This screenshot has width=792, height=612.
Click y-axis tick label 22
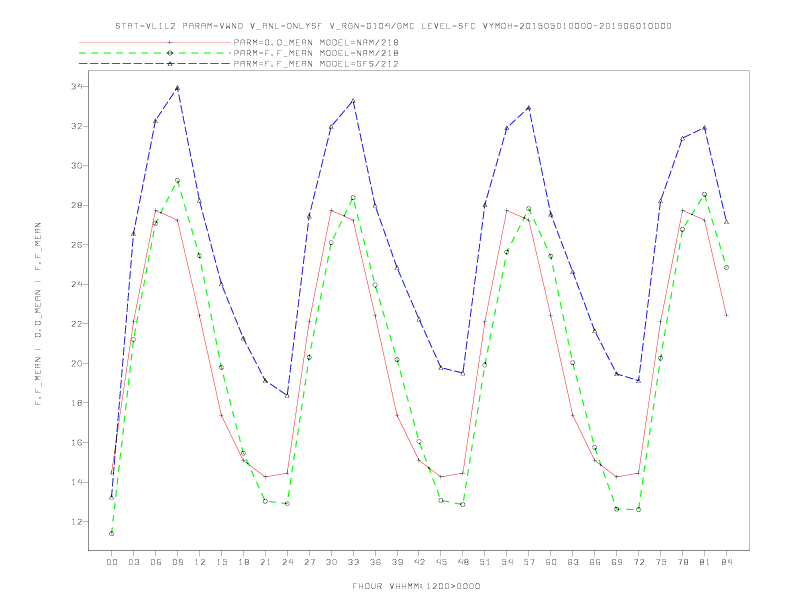[77, 324]
